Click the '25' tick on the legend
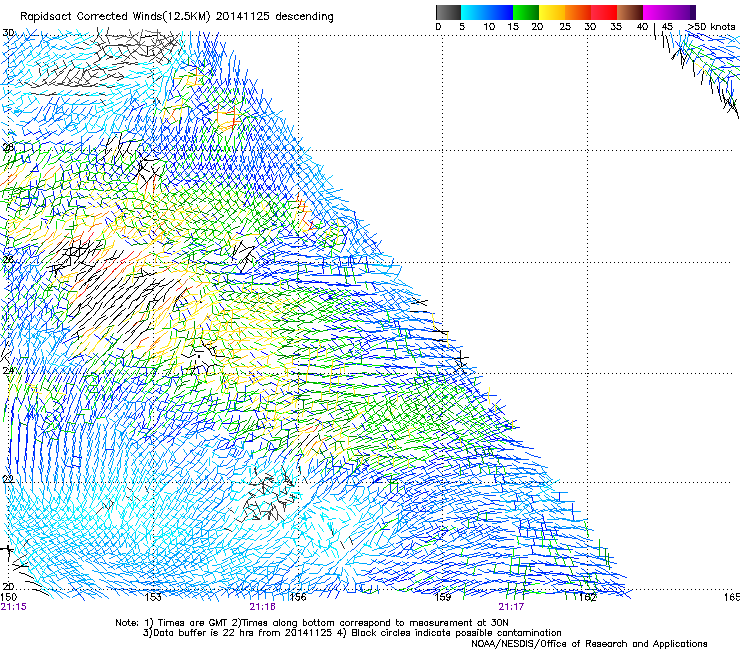Viewport: 740px width, 650px height. point(565,26)
